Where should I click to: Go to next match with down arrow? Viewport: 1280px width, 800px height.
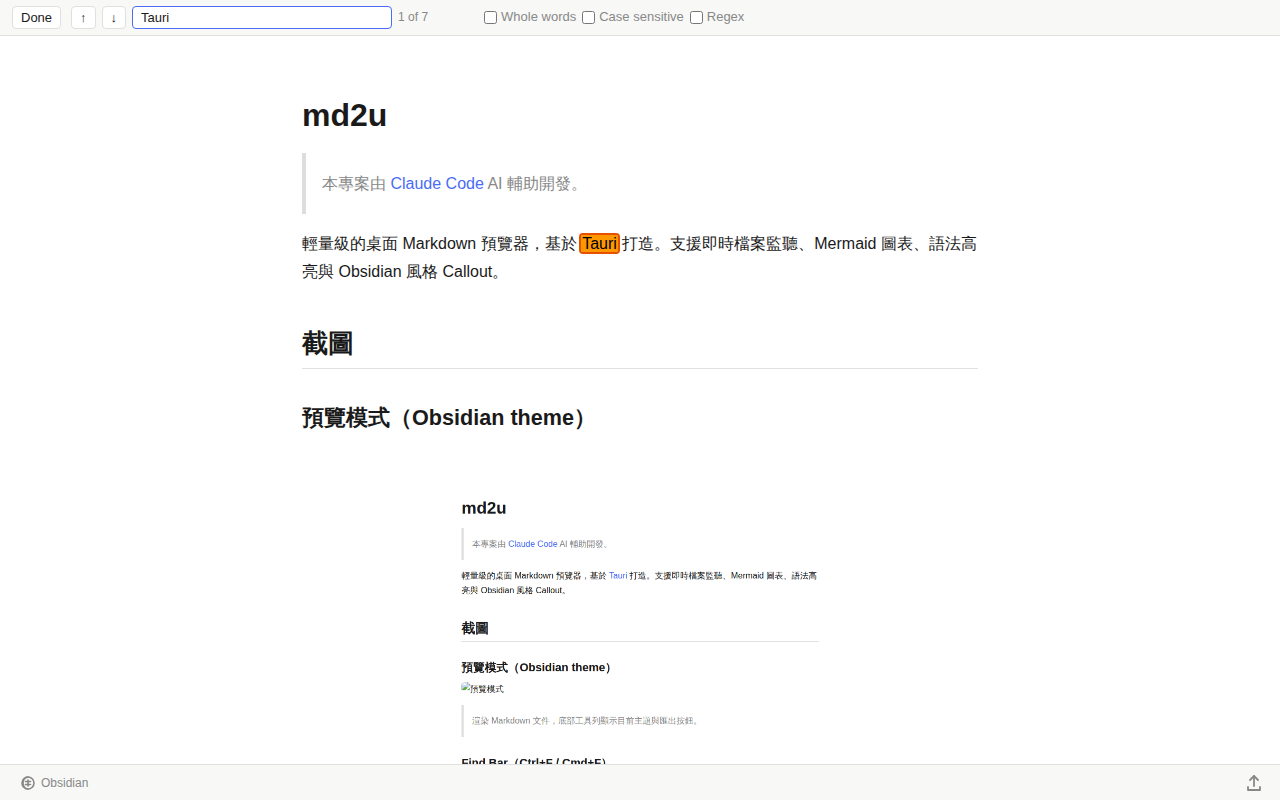tap(114, 17)
